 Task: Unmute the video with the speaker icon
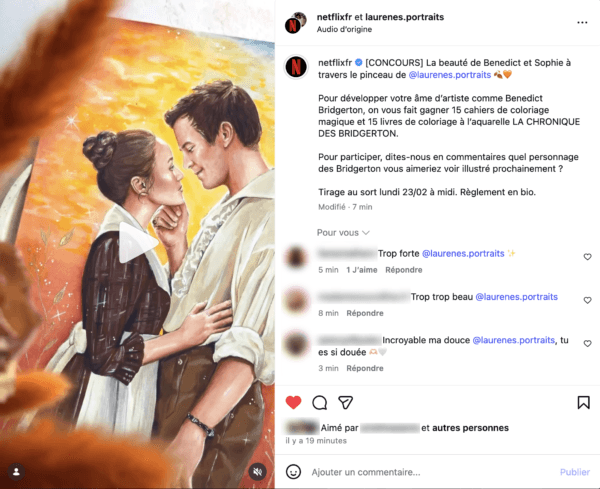click(x=258, y=472)
